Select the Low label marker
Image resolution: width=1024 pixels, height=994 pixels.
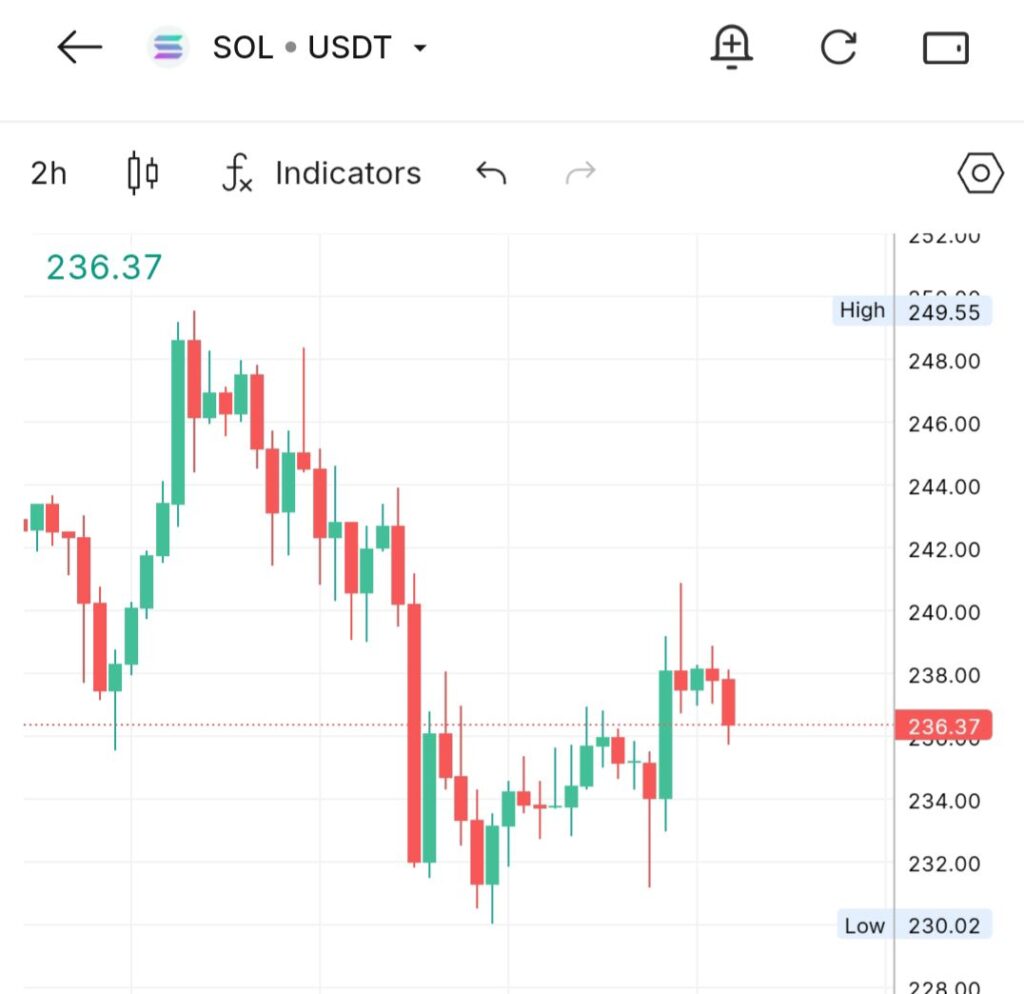tap(864, 925)
